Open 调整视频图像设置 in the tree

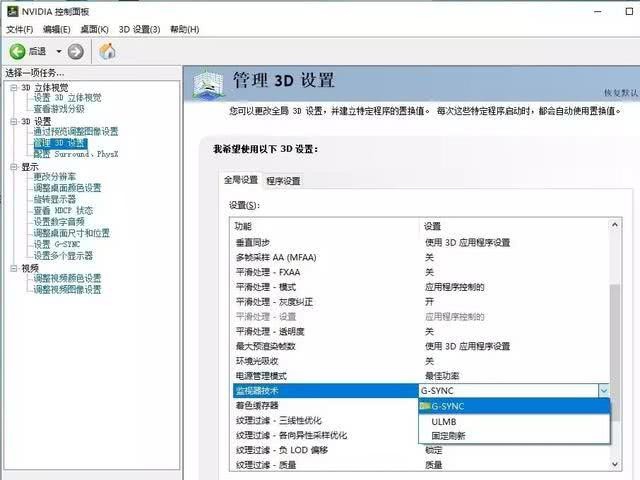click(x=67, y=289)
